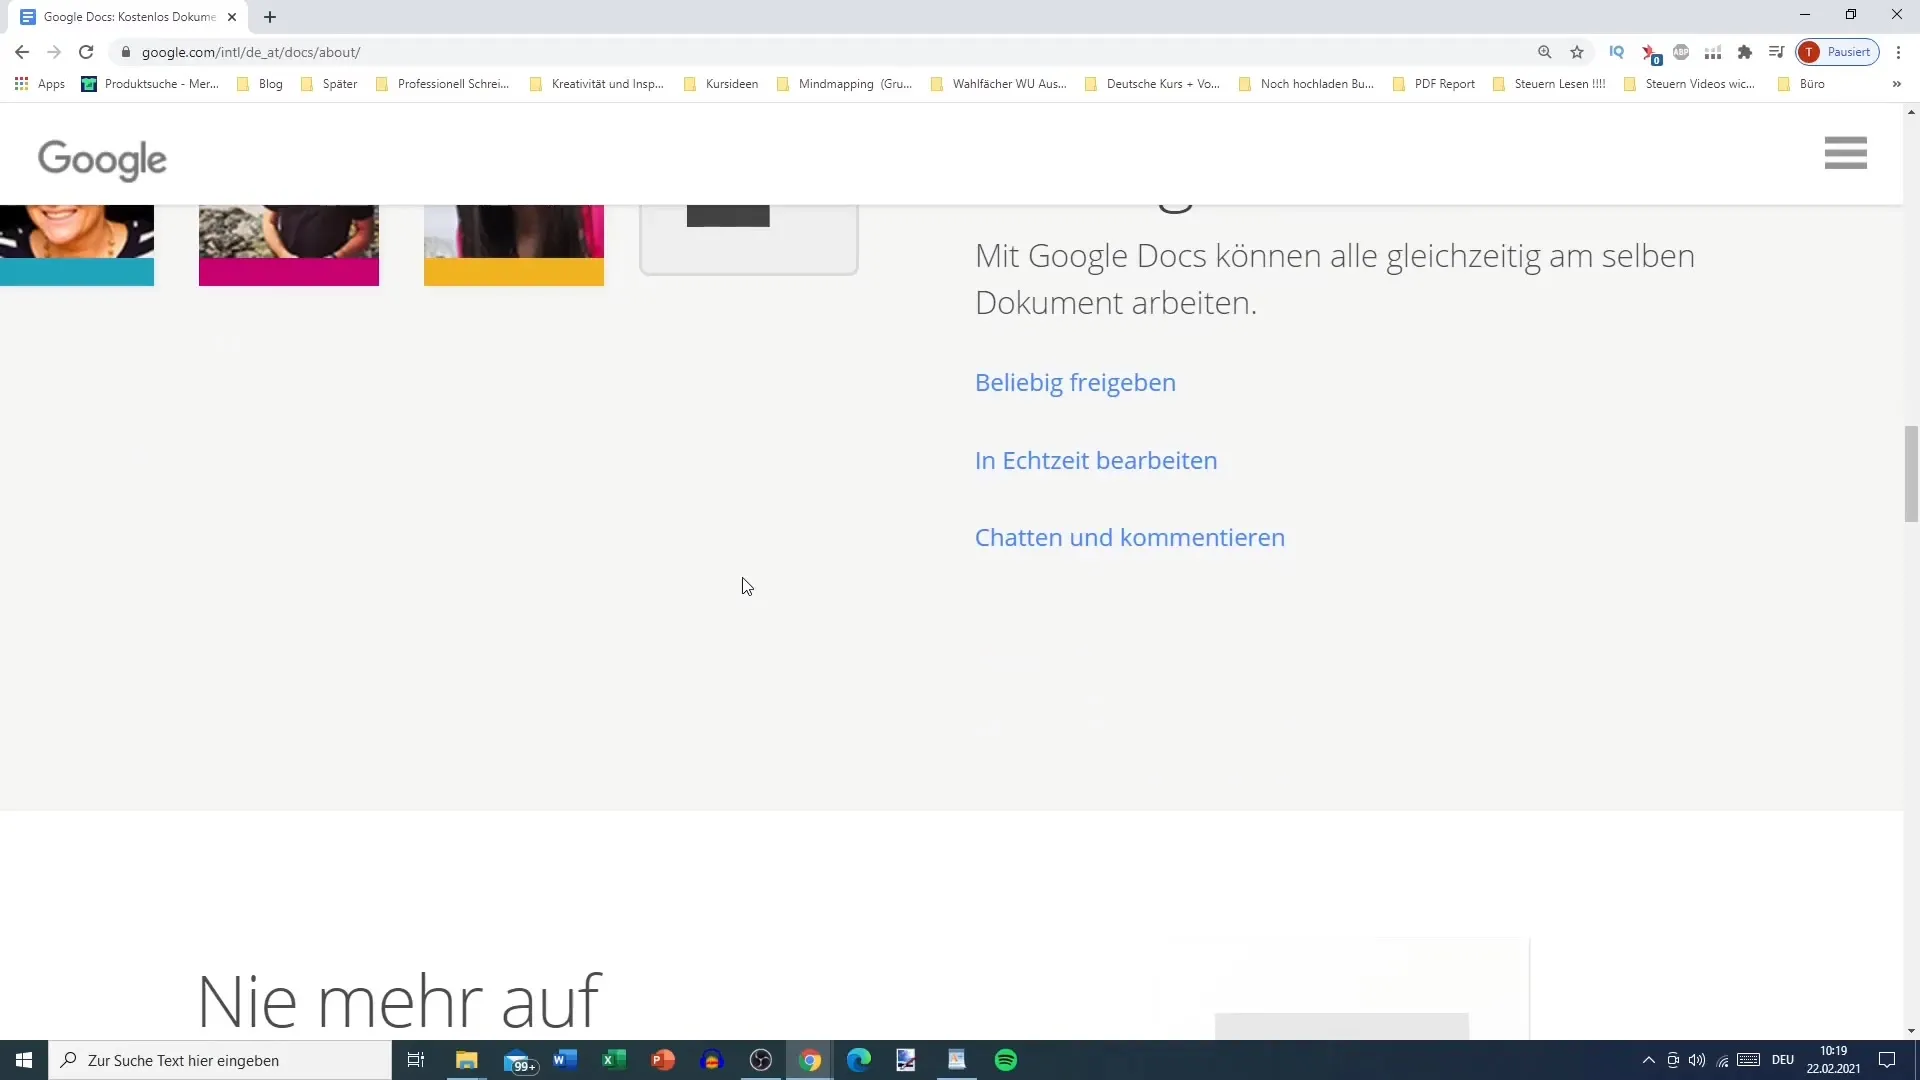Open a new browser tab
This screenshot has width=1920, height=1080.
point(270,17)
